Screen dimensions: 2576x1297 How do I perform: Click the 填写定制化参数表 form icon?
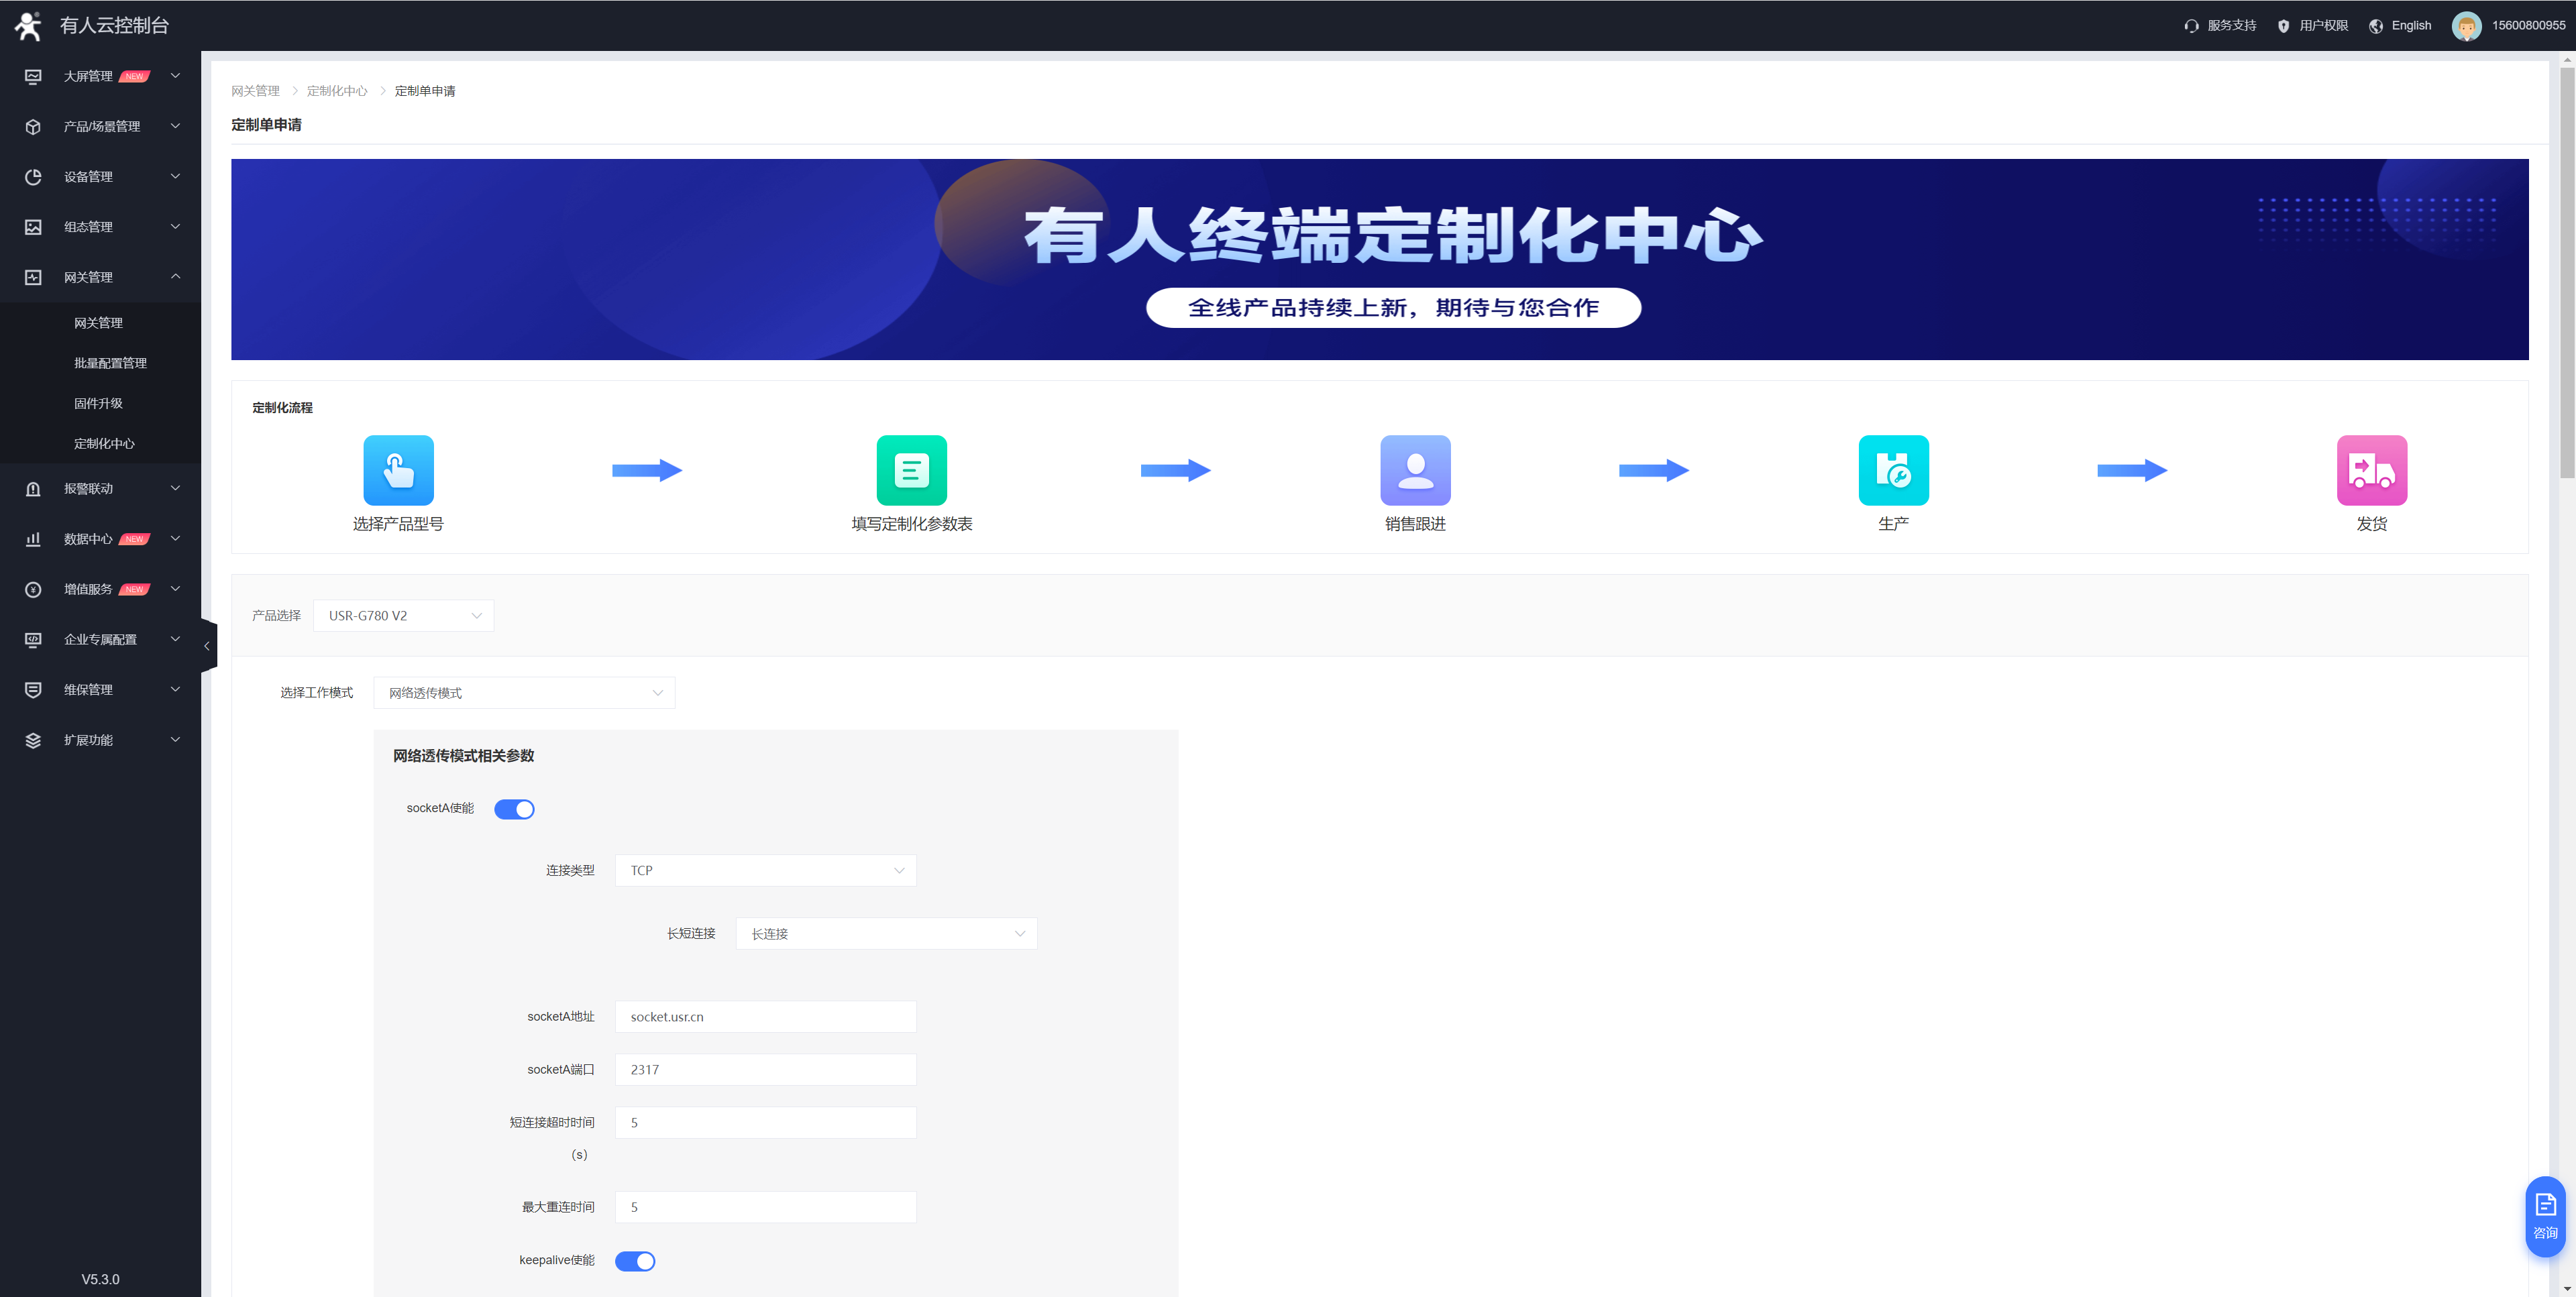tap(911, 470)
